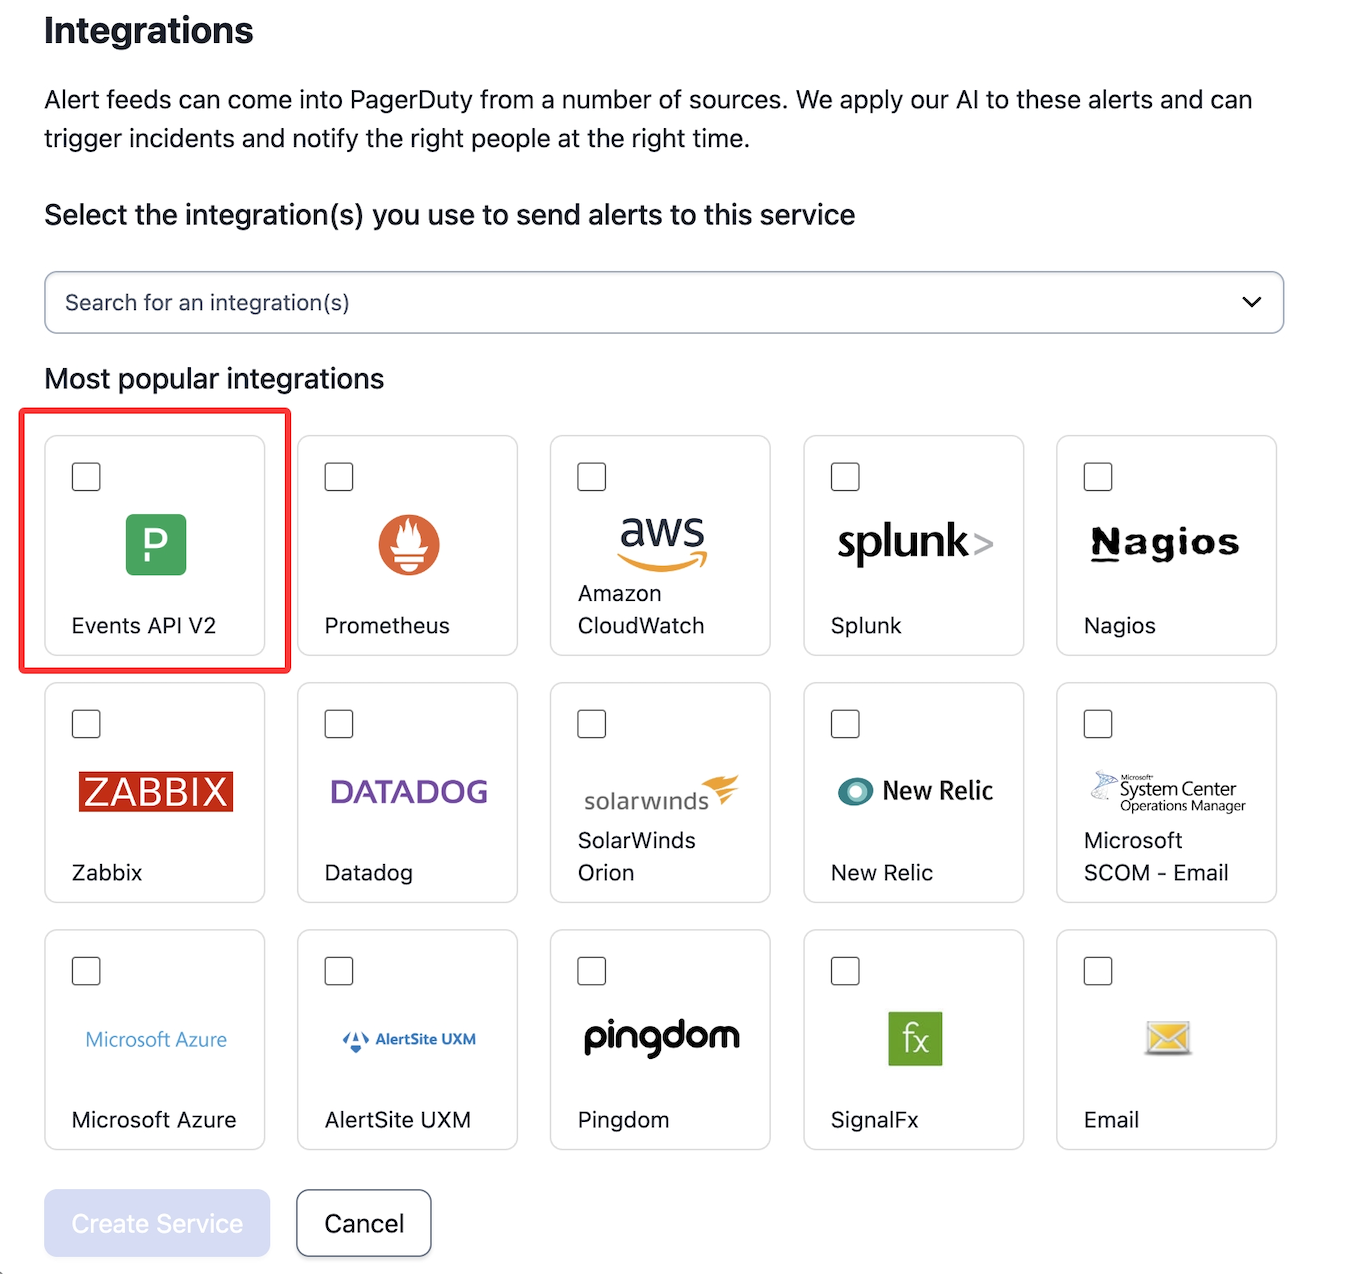Click the Create Service button

click(x=157, y=1223)
